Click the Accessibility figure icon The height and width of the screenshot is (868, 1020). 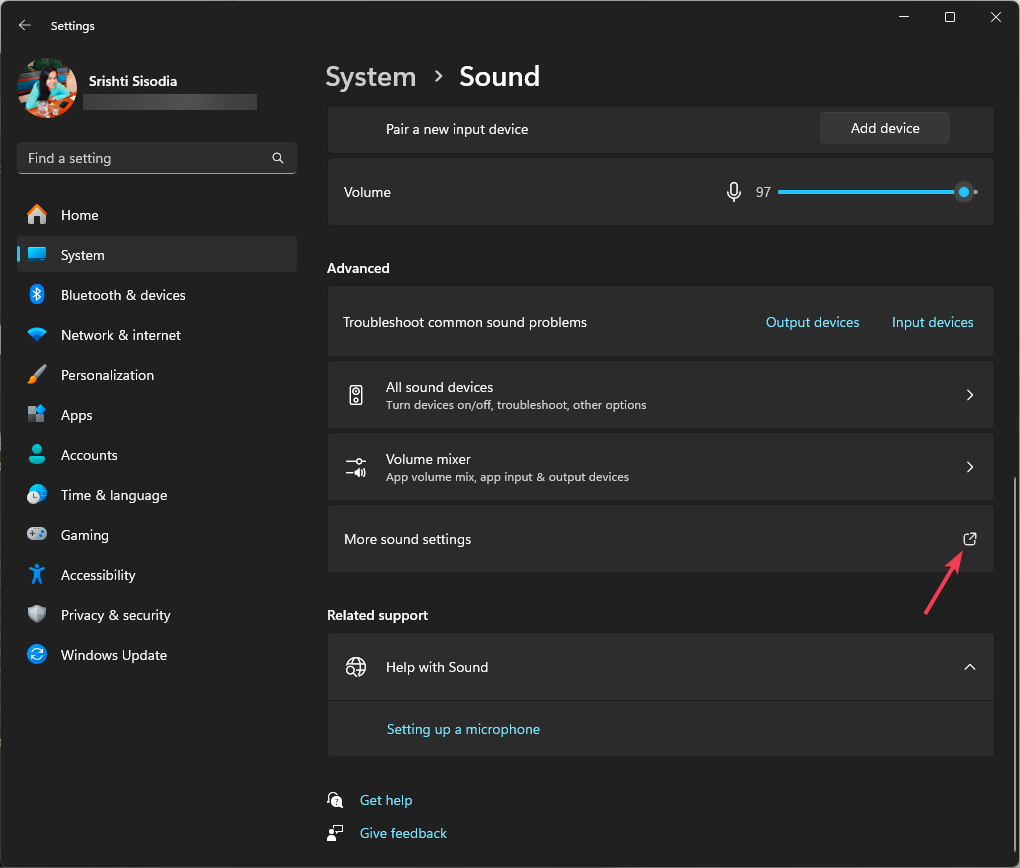37,575
